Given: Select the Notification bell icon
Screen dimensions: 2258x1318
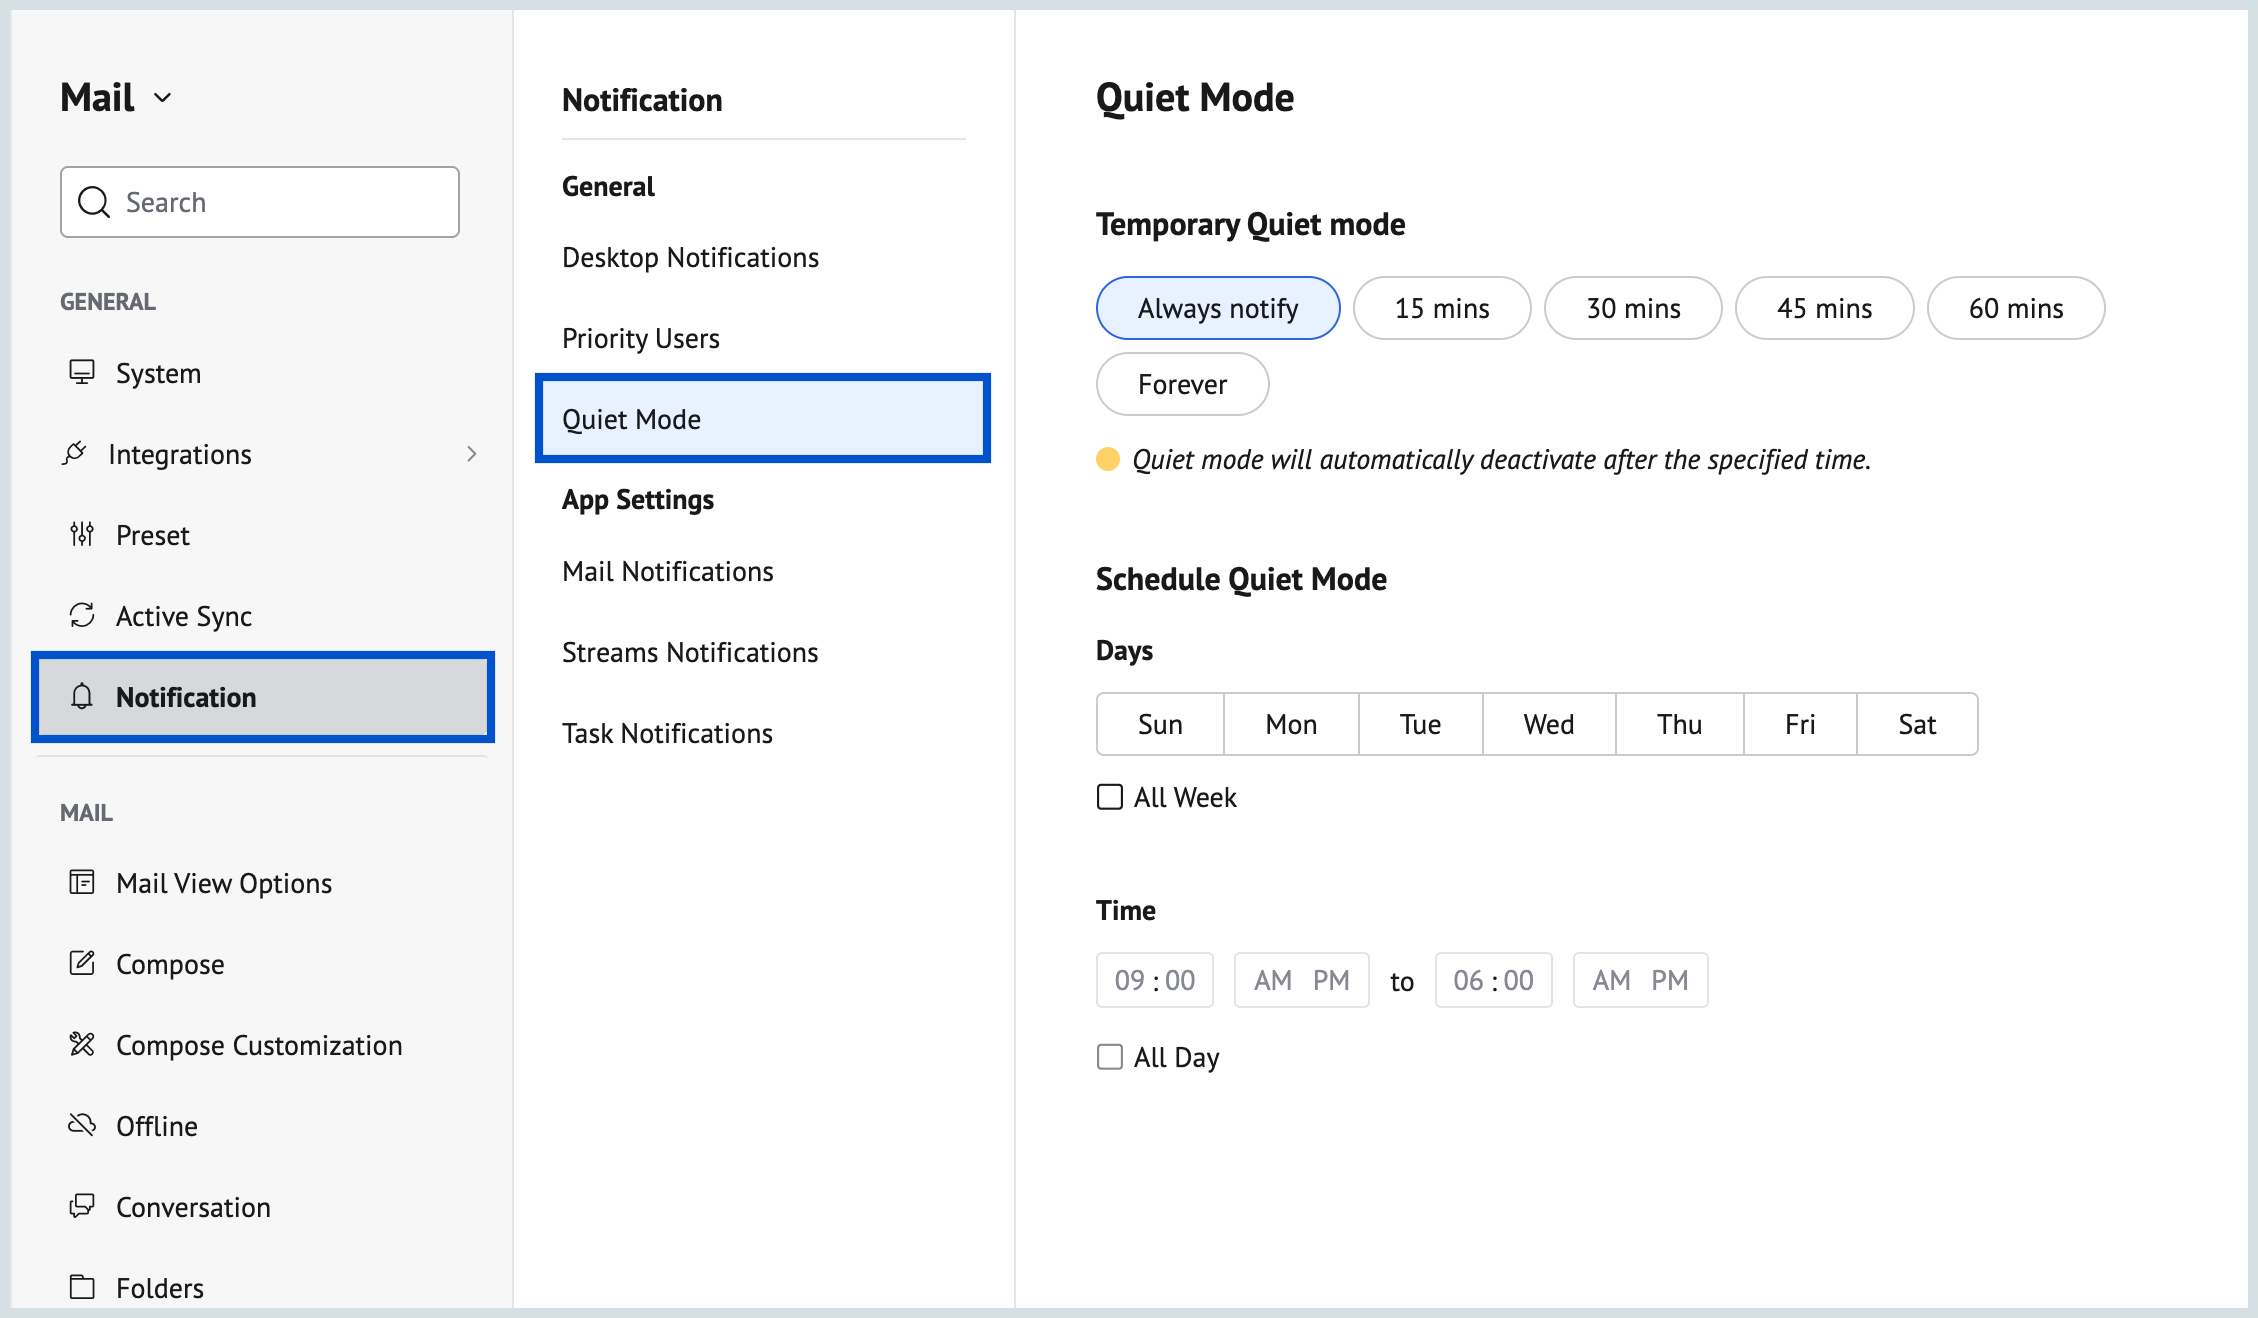Looking at the screenshot, I should [81, 697].
